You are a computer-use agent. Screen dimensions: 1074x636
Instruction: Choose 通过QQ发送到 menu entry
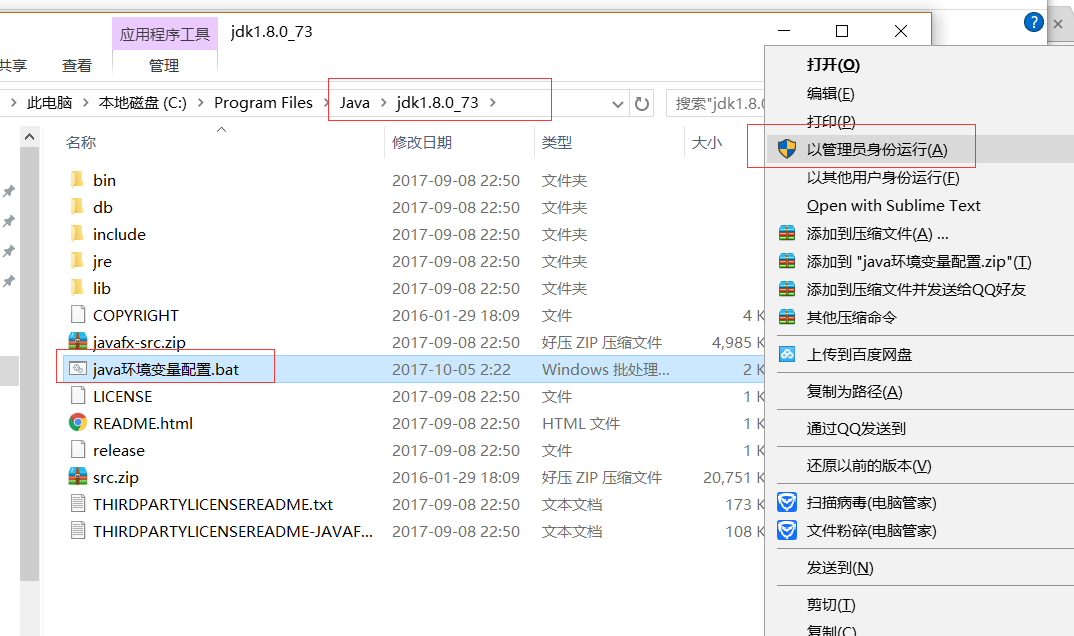[x=856, y=429]
